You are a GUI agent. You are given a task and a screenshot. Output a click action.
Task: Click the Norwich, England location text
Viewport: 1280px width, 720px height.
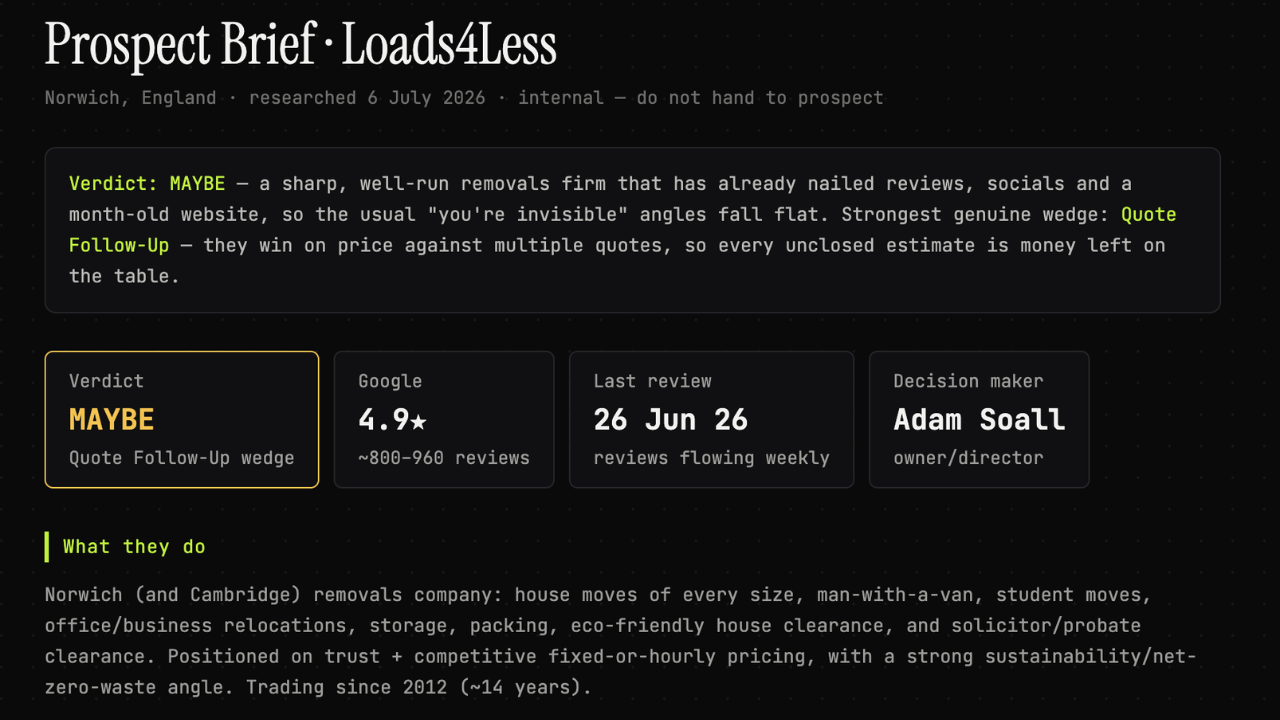tap(130, 98)
